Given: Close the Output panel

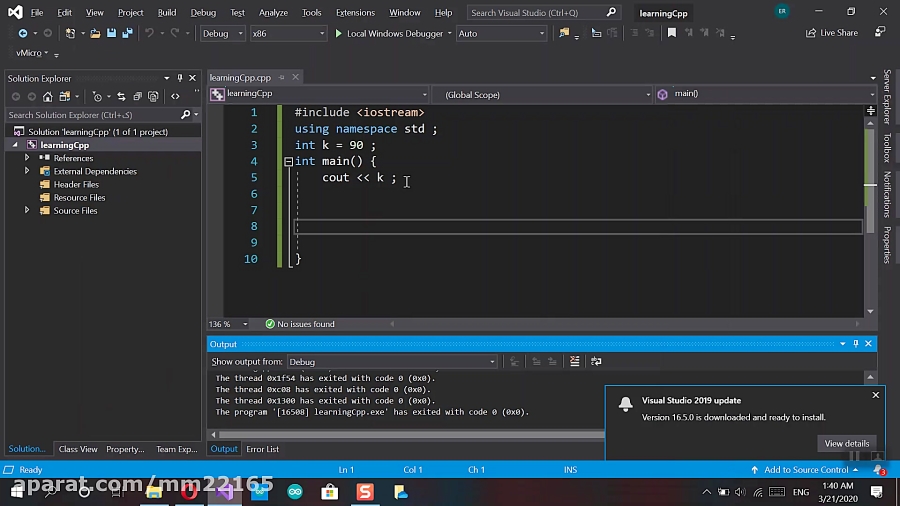Looking at the screenshot, I should click(x=868, y=343).
